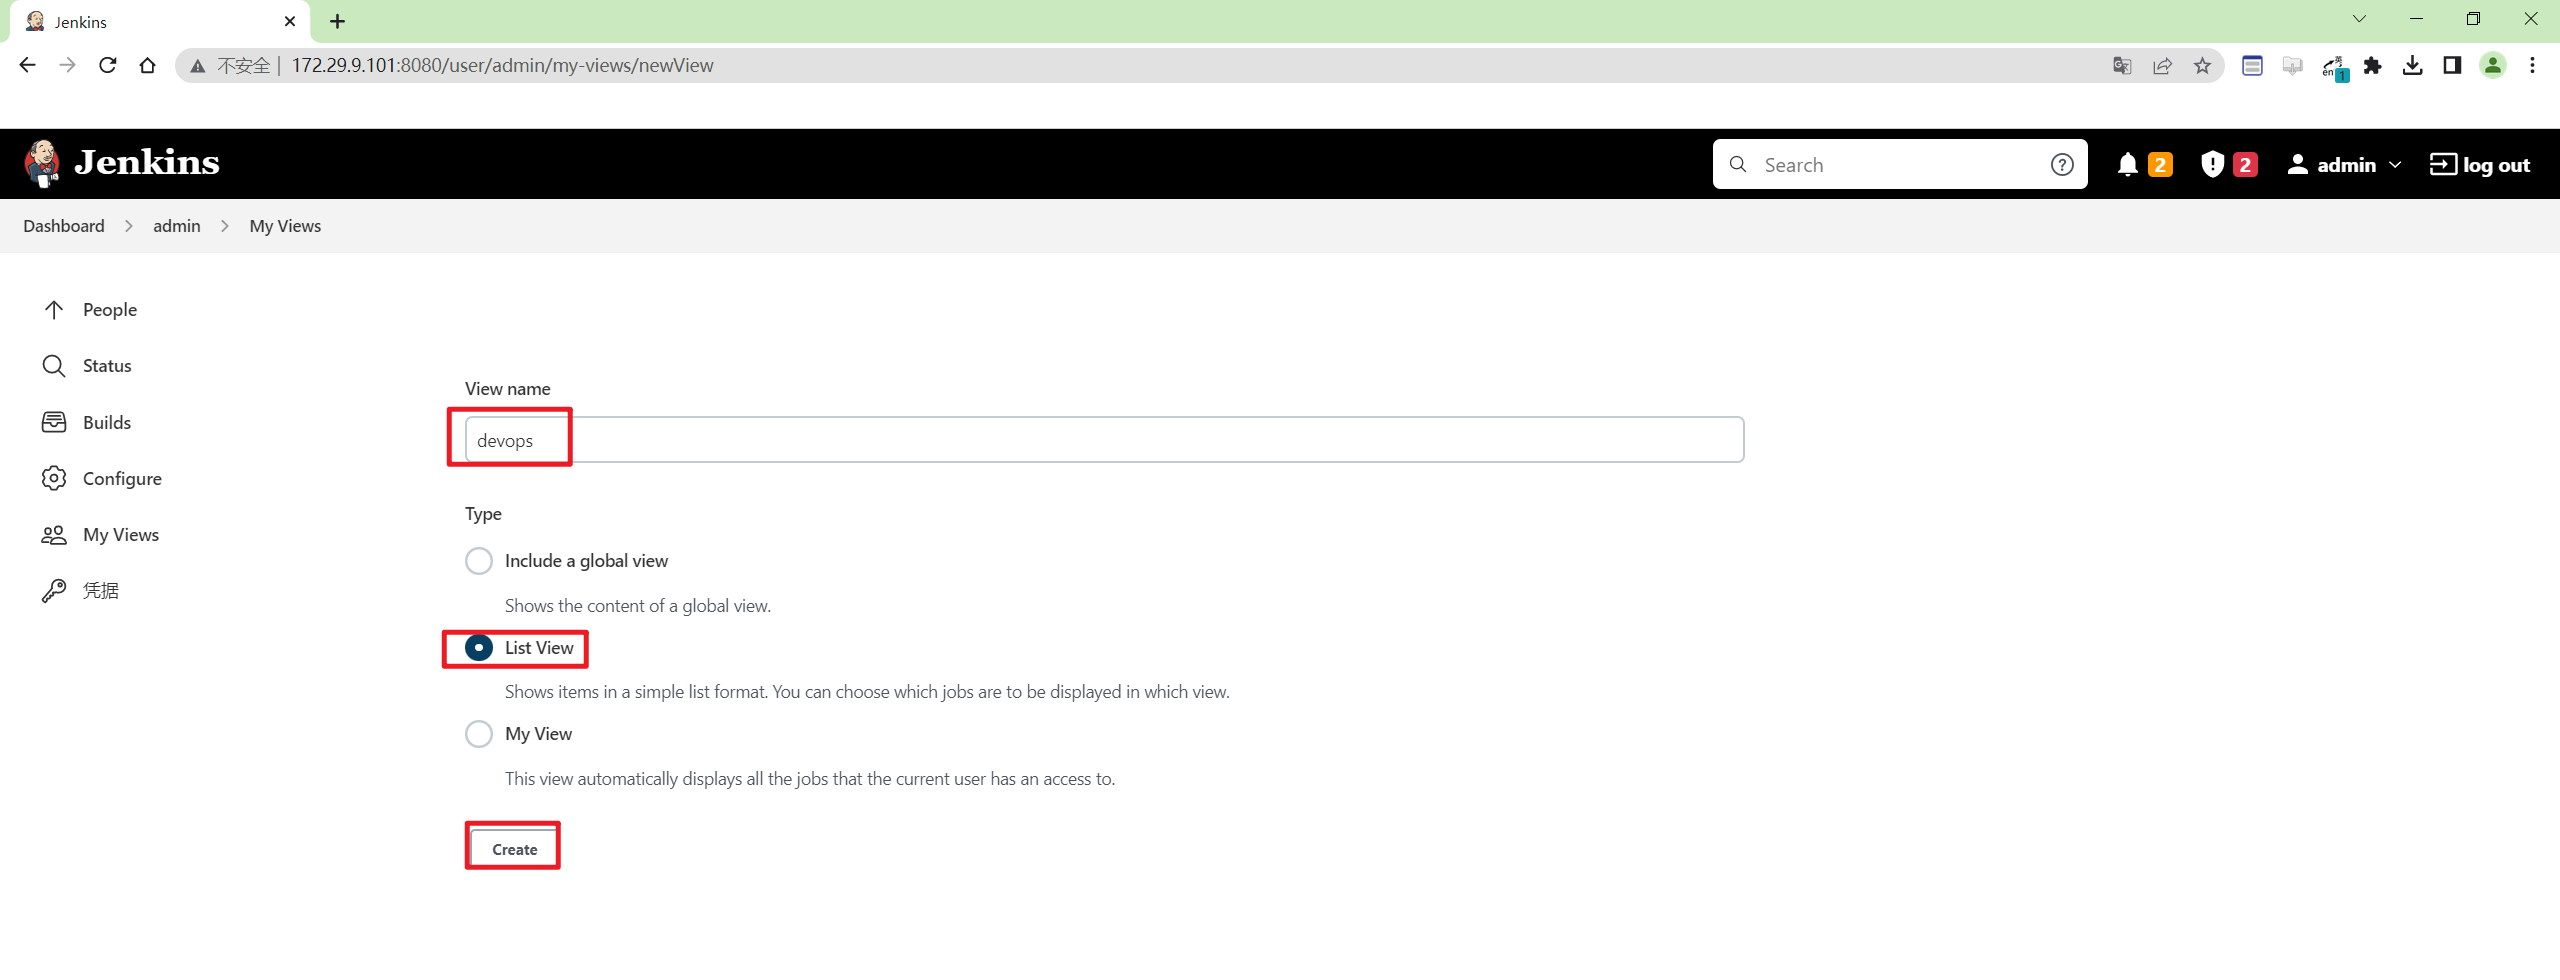Image resolution: width=2560 pixels, height=980 pixels.
Task: Open the My Views people icon
Action: (x=54, y=535)
